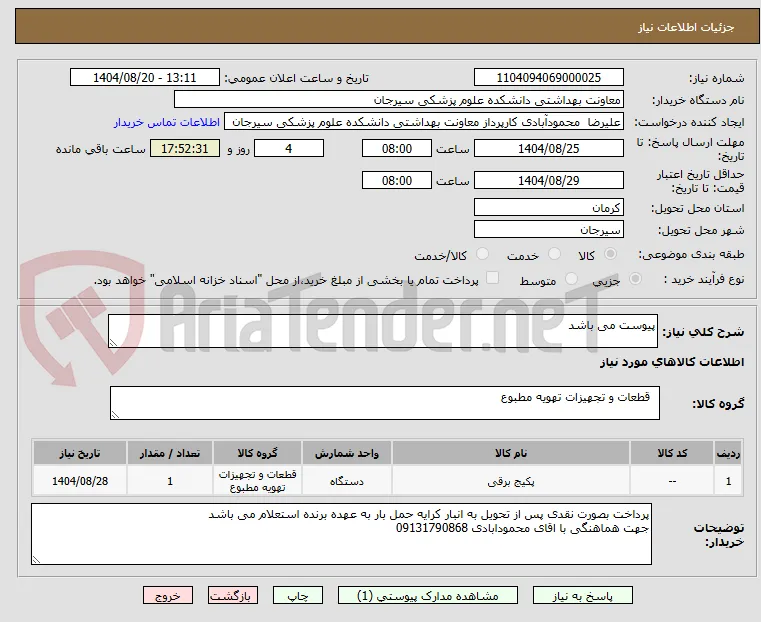761x622 pixels.
Task: Click the خروج exit button
Action: point(168,595)
